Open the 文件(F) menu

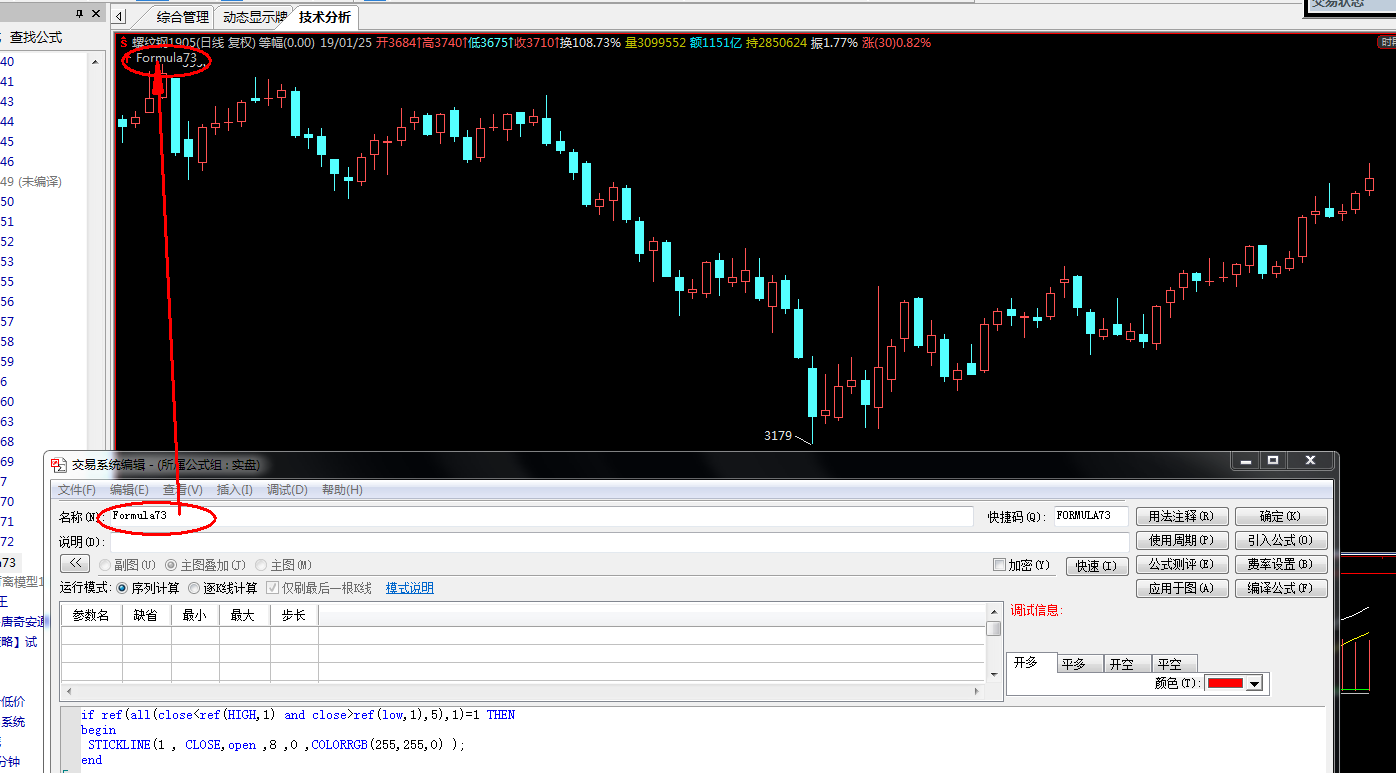tap(77, 490)
